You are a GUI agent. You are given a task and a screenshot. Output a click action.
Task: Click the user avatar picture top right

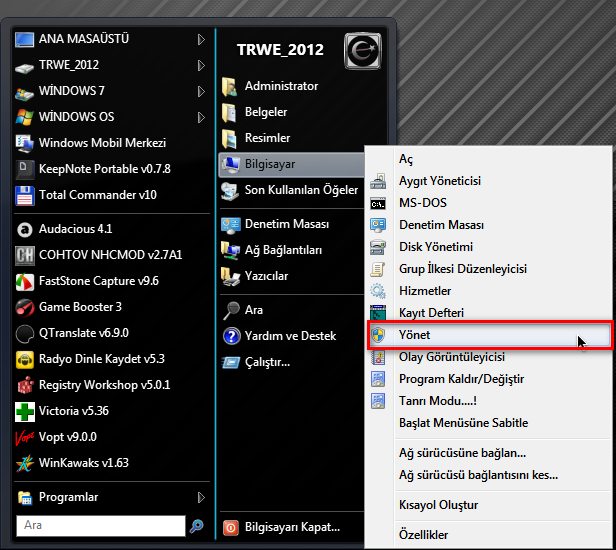click(x=362, y=51)
